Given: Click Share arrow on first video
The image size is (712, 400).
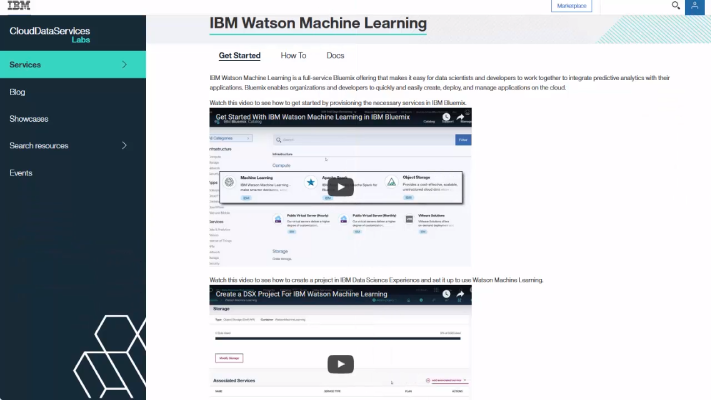Looking at the screenshot, I should click(460, 117).
